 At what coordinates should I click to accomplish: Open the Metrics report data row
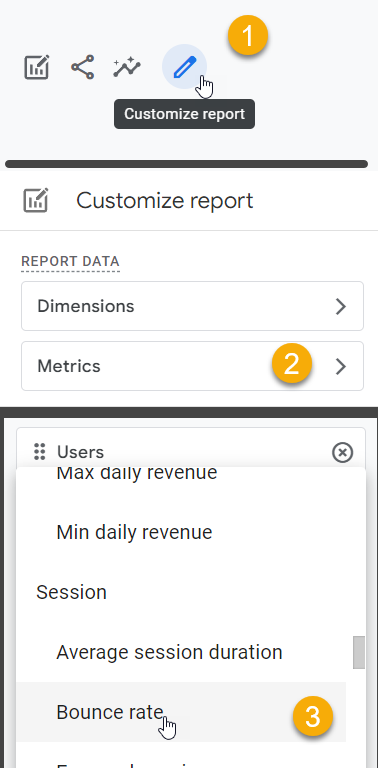coord(192,366)
